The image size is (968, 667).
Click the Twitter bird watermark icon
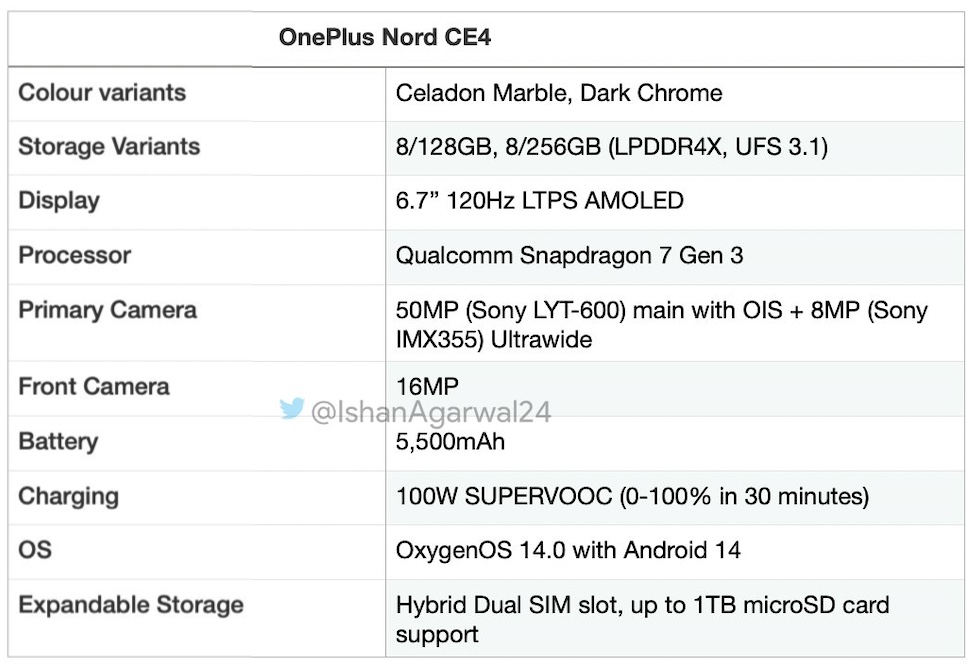click(291, 408)
